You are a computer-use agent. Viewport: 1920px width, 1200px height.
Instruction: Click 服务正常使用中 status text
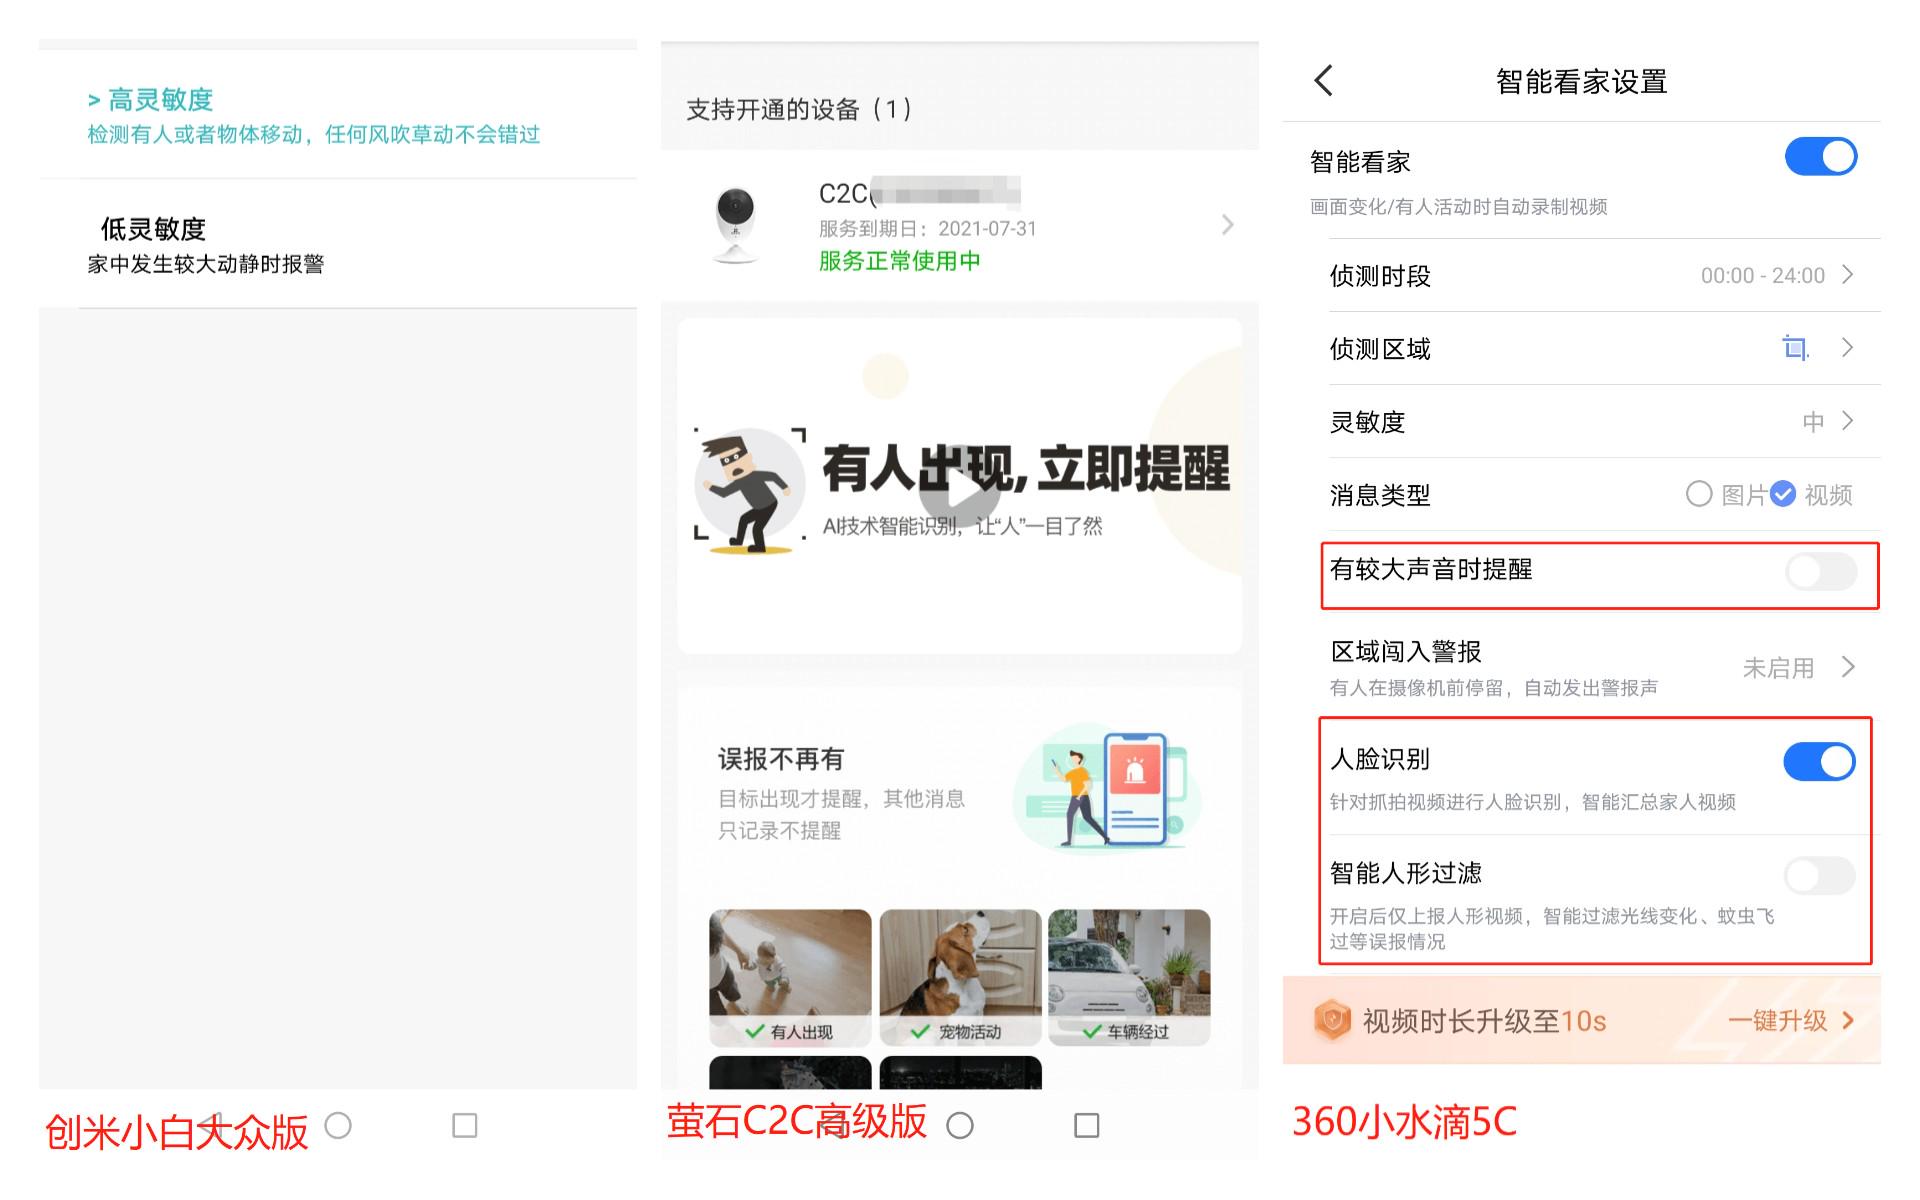coord(899,261)
